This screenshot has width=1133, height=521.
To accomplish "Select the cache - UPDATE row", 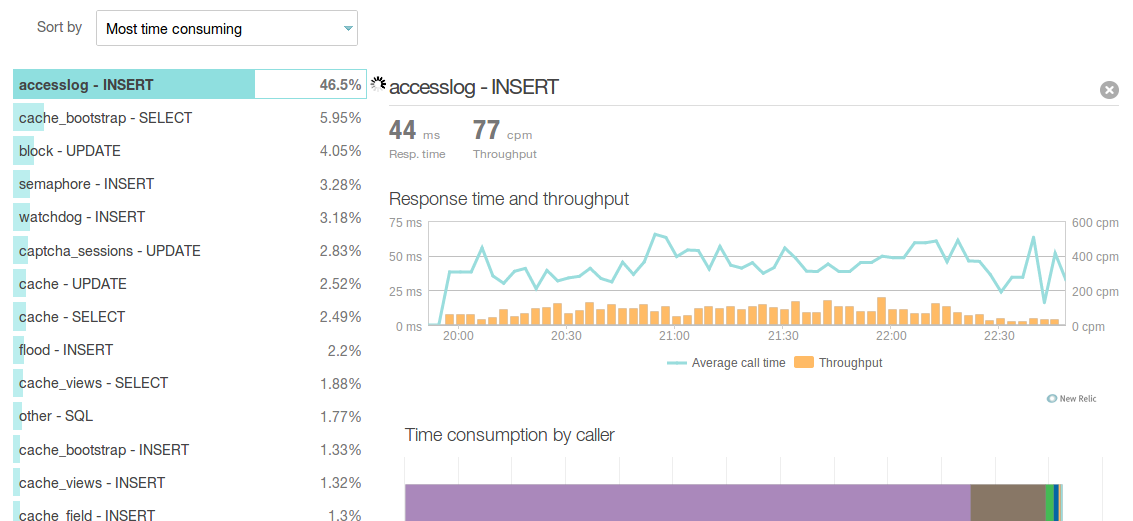I will point(190,284).
